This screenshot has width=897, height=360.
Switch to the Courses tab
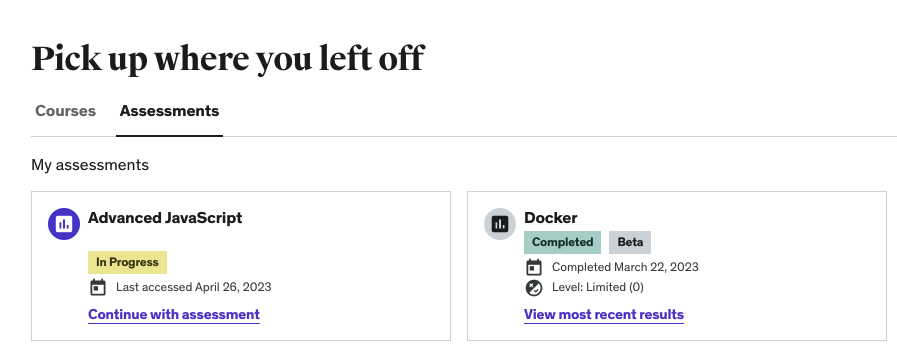coord(66,110)
